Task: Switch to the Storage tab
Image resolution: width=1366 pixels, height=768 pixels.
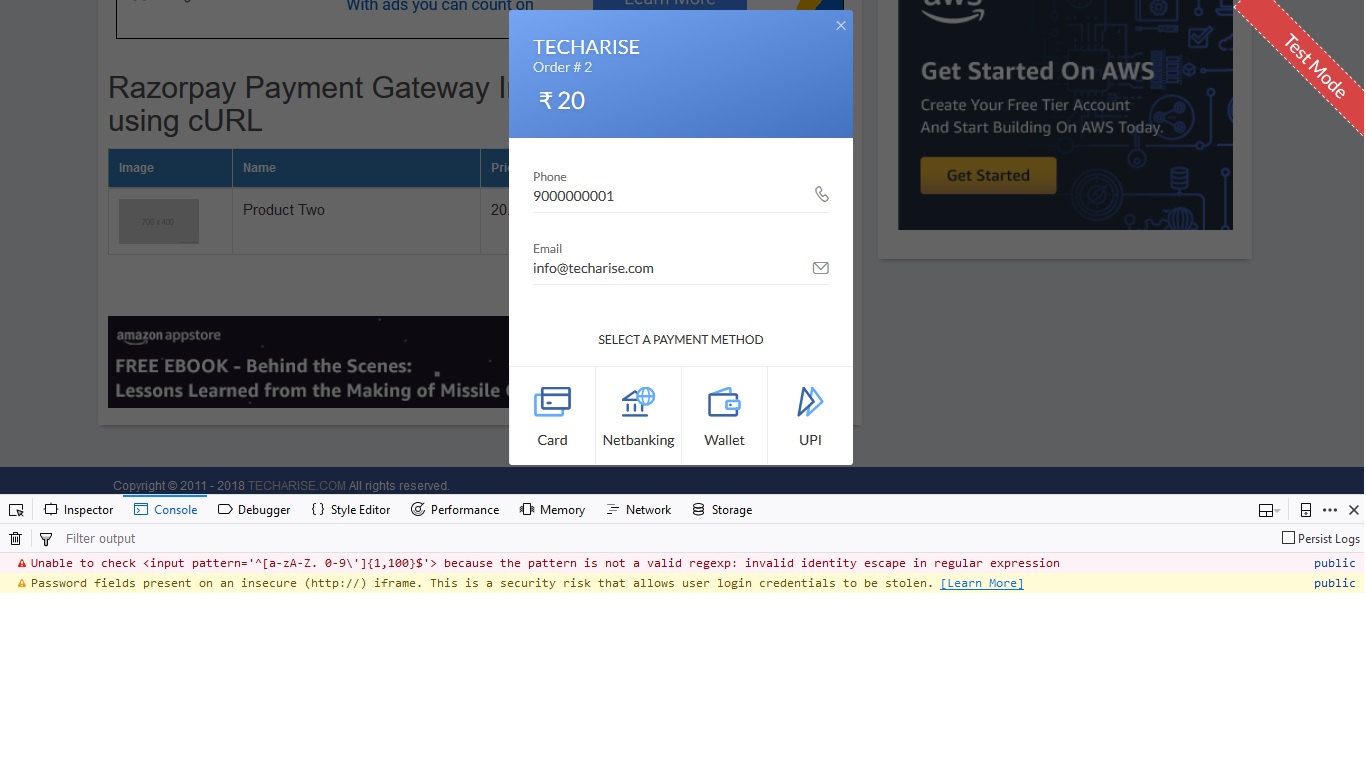Action: (722, 510)
